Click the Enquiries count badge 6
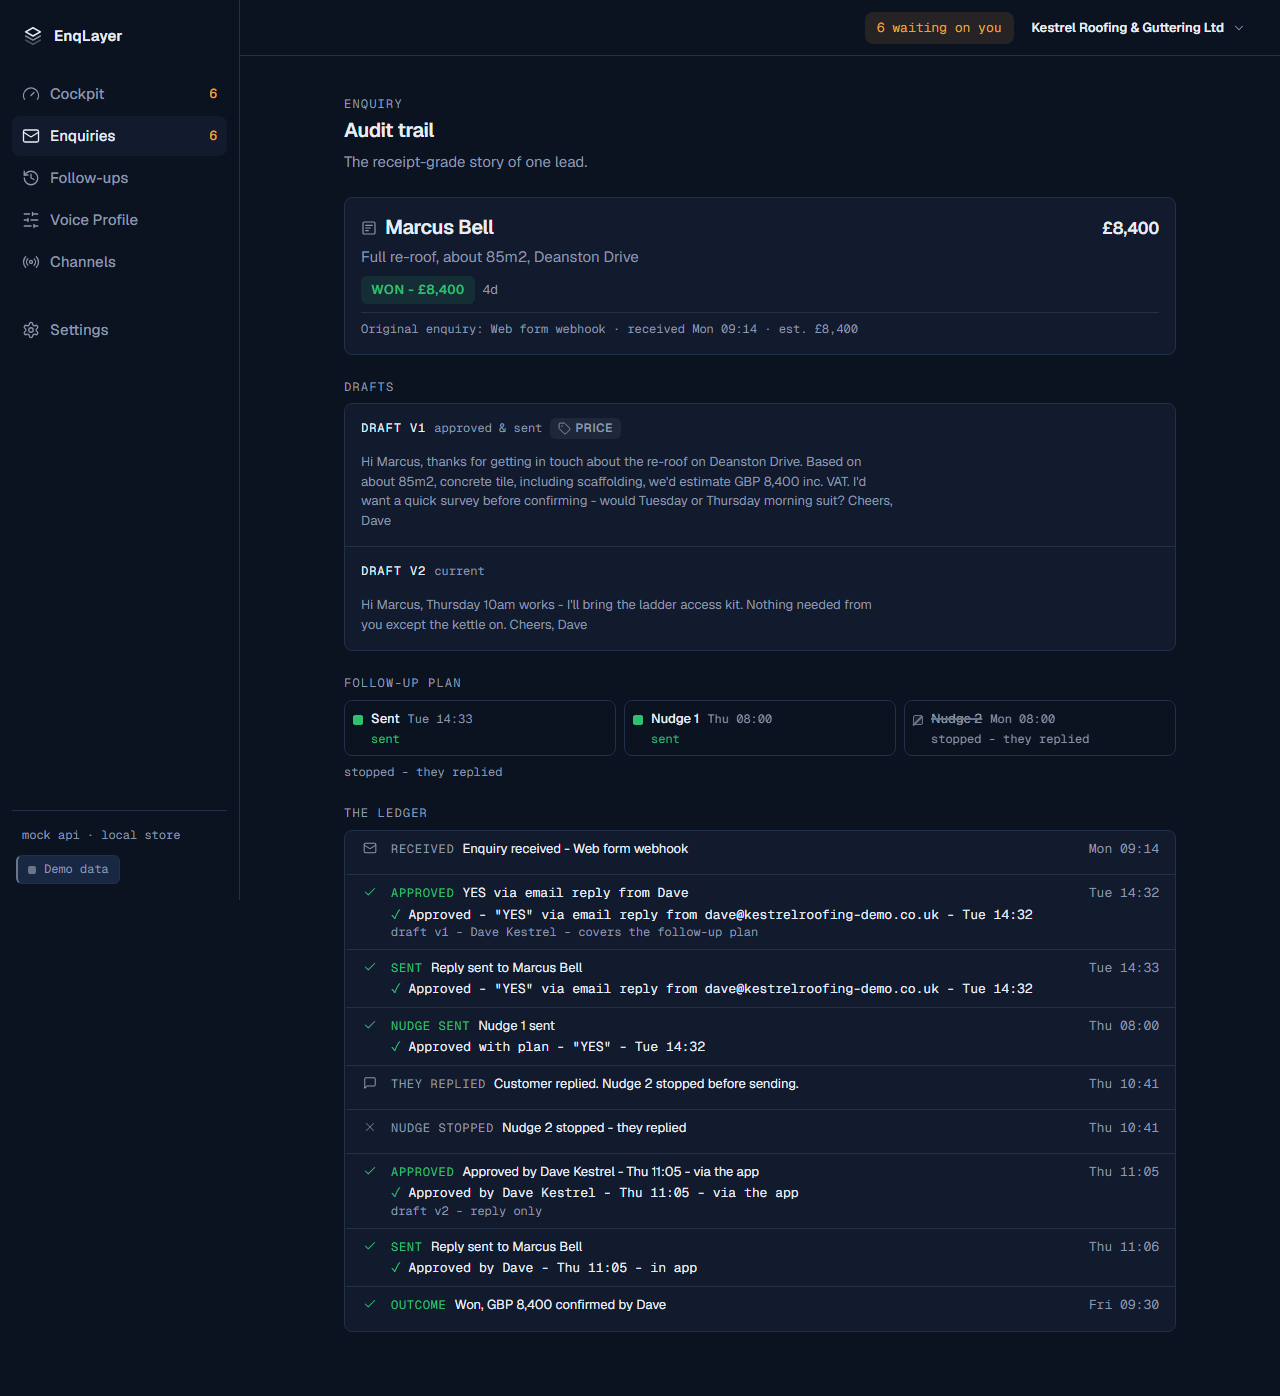The height and width of the screenshot is (1396, 1280). coord(213,136)
